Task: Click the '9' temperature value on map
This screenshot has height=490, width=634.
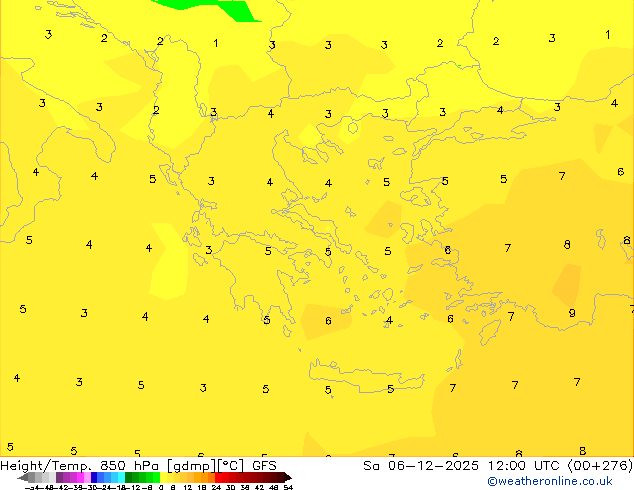Action: coord(572,313)
